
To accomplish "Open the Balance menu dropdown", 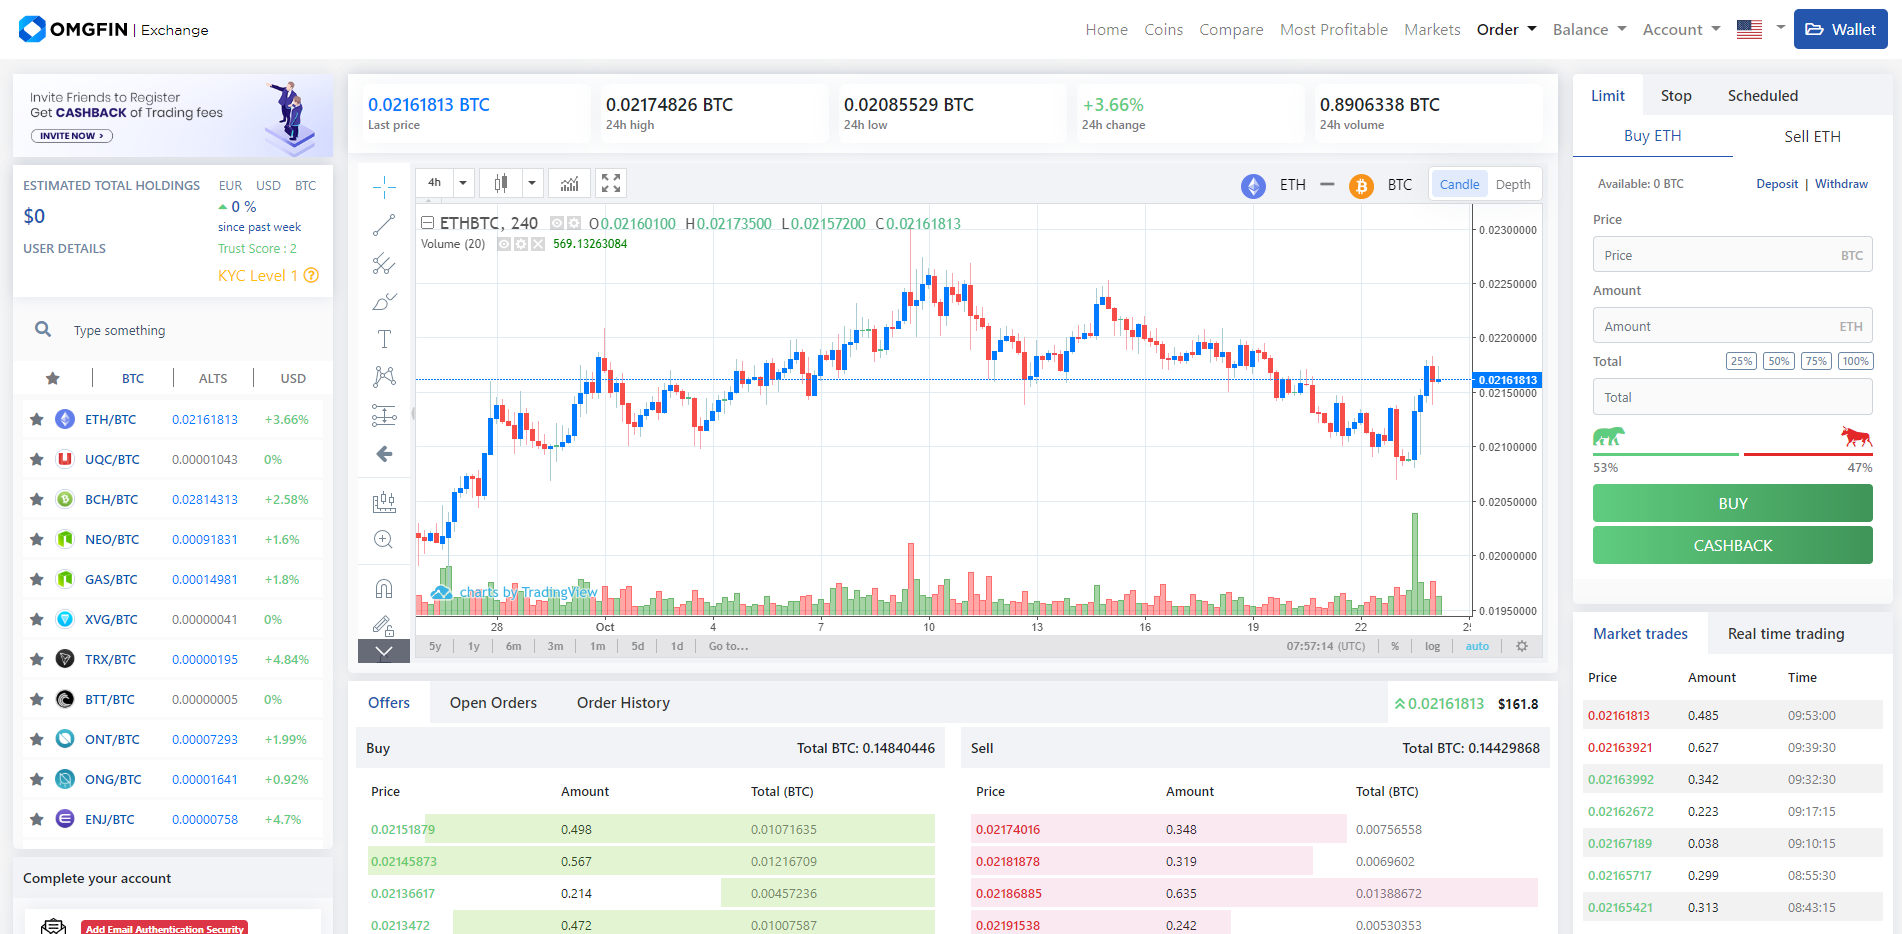I will tap(1589, 29).
